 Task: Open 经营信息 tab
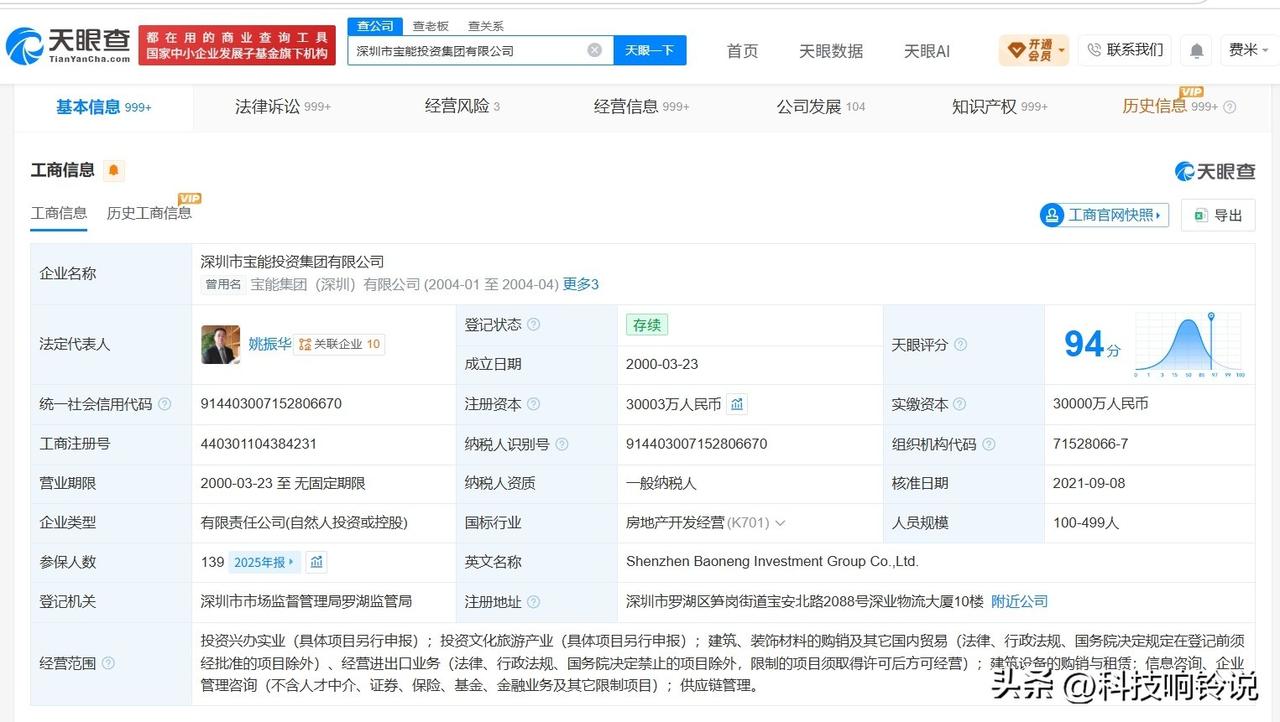(642, 106)
